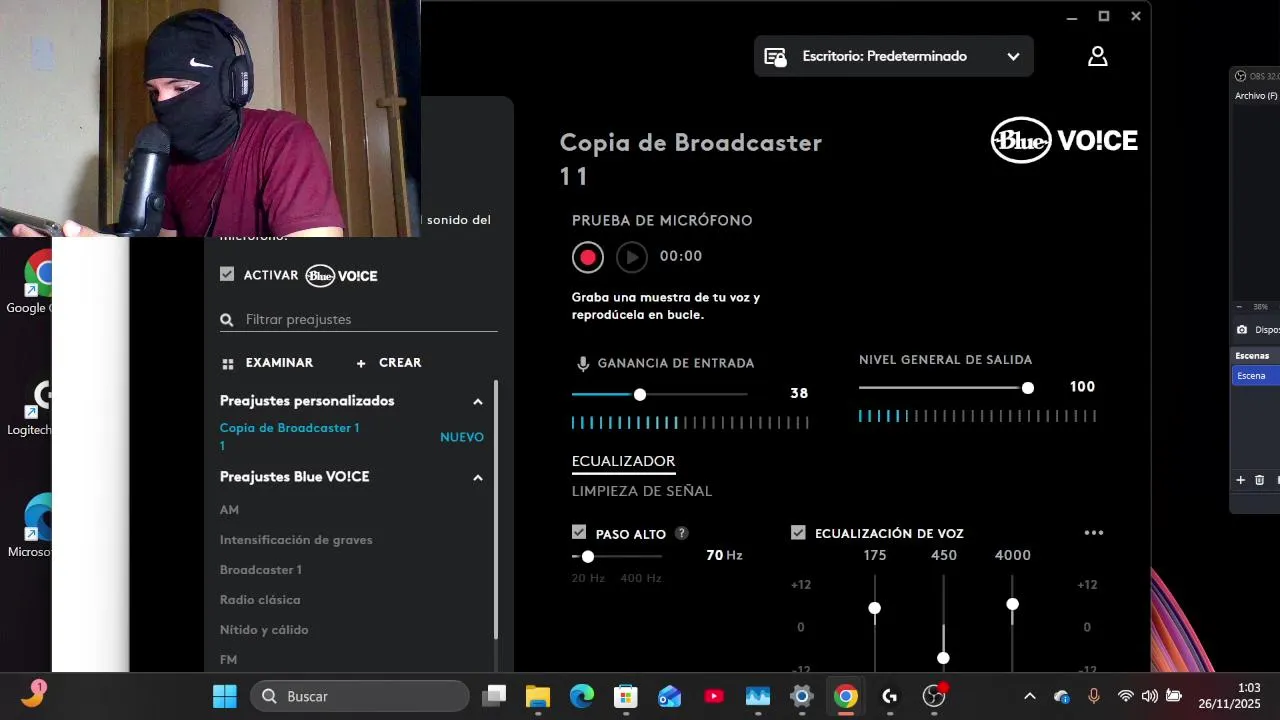
Task: Switch to the Ecualizador tab
Action: [x=623, y=461]
